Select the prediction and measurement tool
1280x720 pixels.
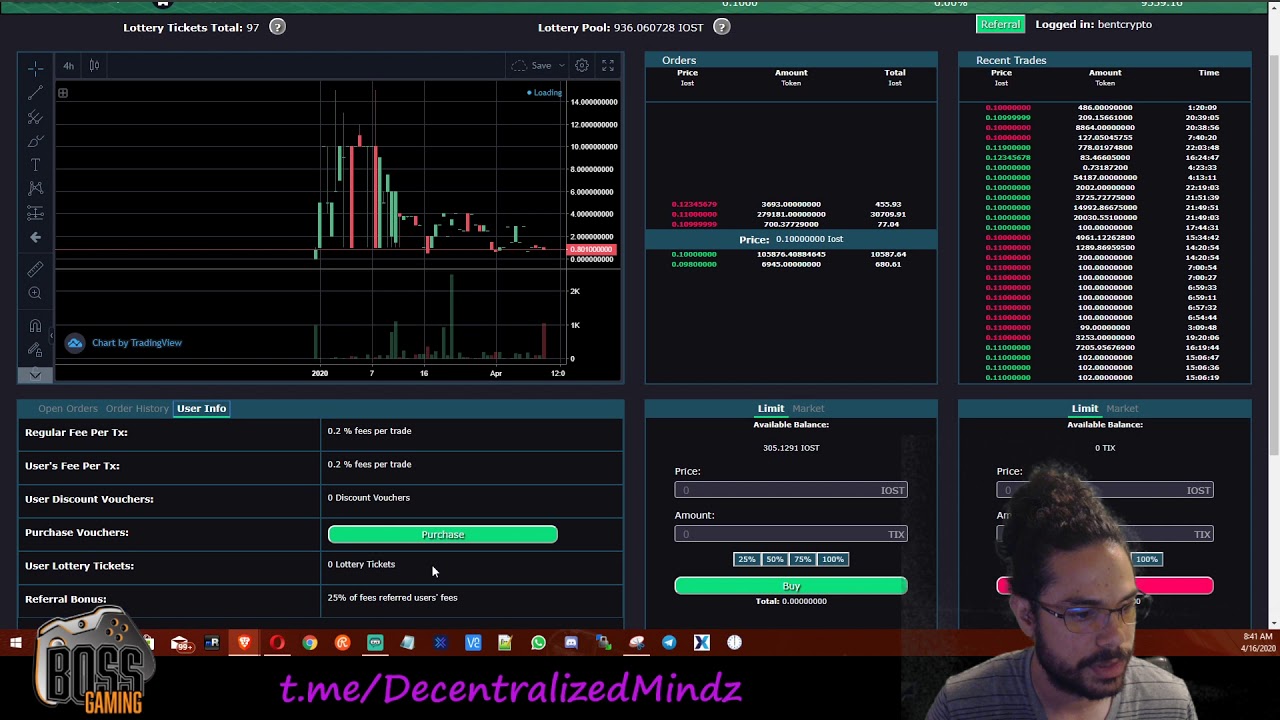click(x=35, y=213)
